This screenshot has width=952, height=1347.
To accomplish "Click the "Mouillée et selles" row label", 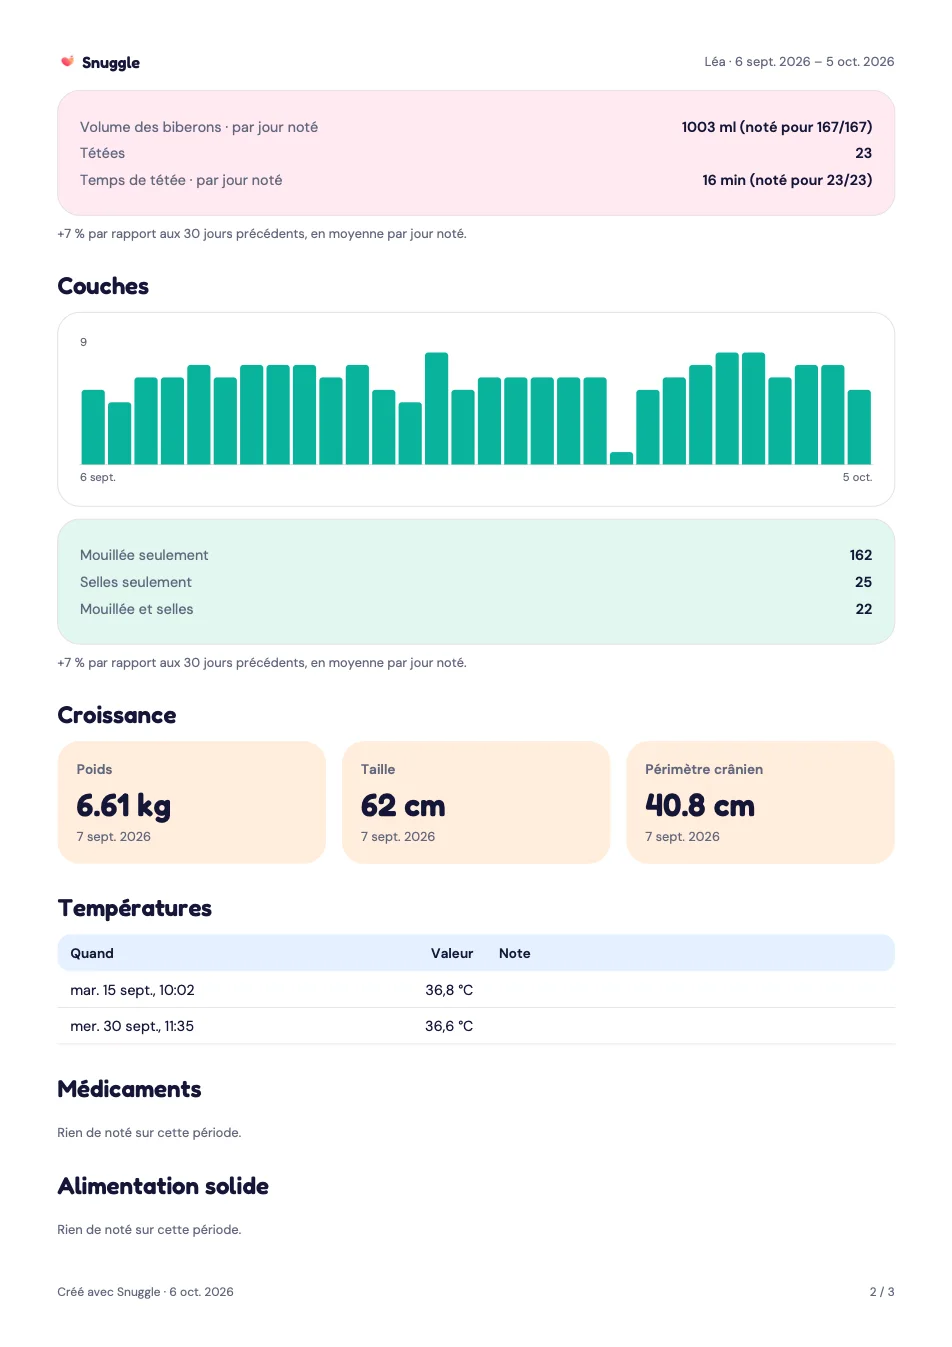I will point(137,609).
